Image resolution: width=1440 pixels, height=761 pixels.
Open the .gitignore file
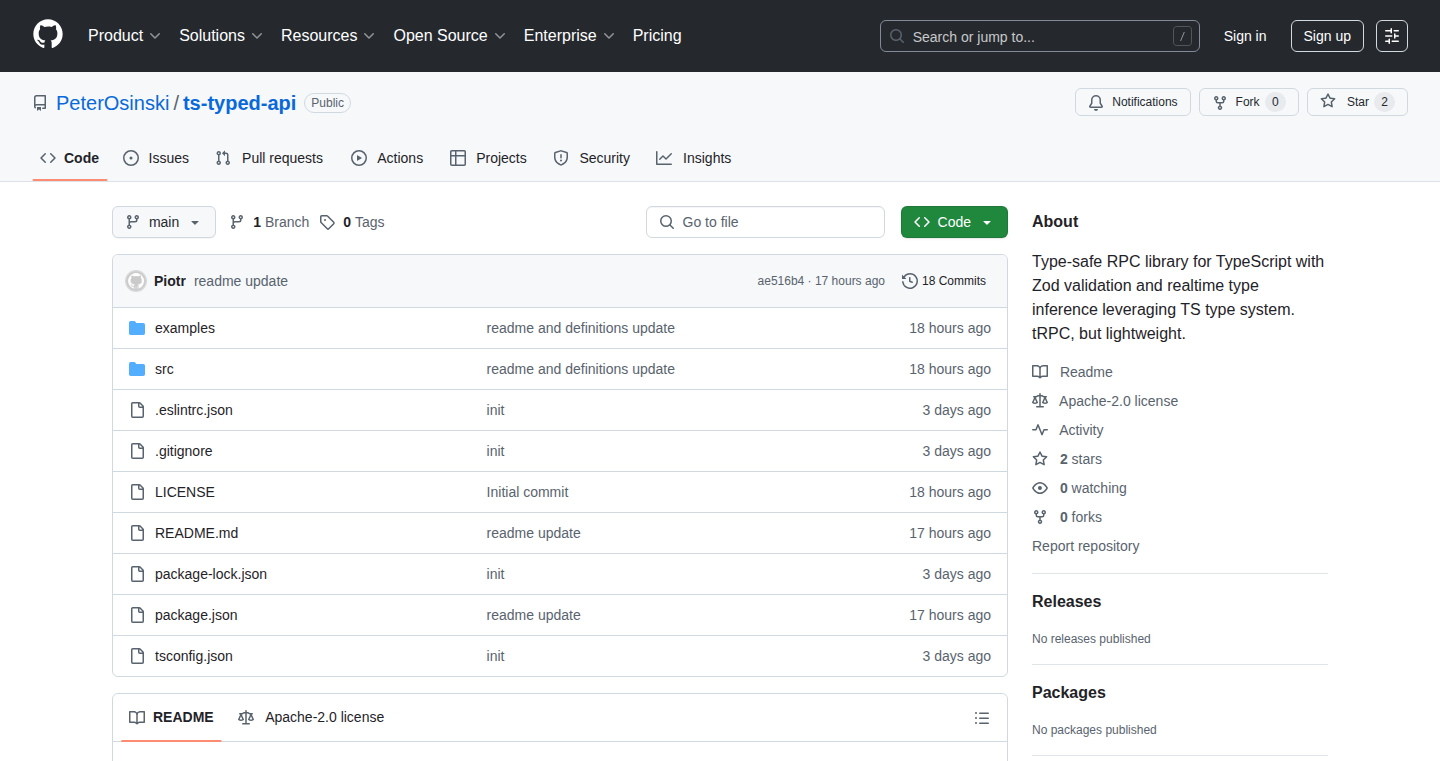click(184, 451)
